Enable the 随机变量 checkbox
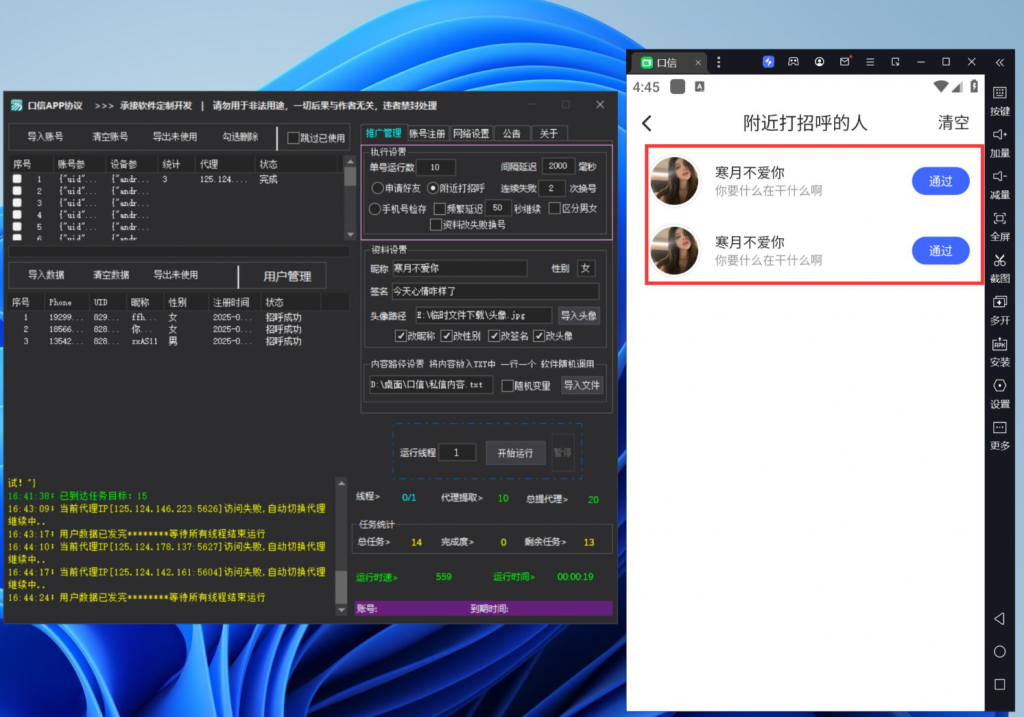 (x=508, y=385)
